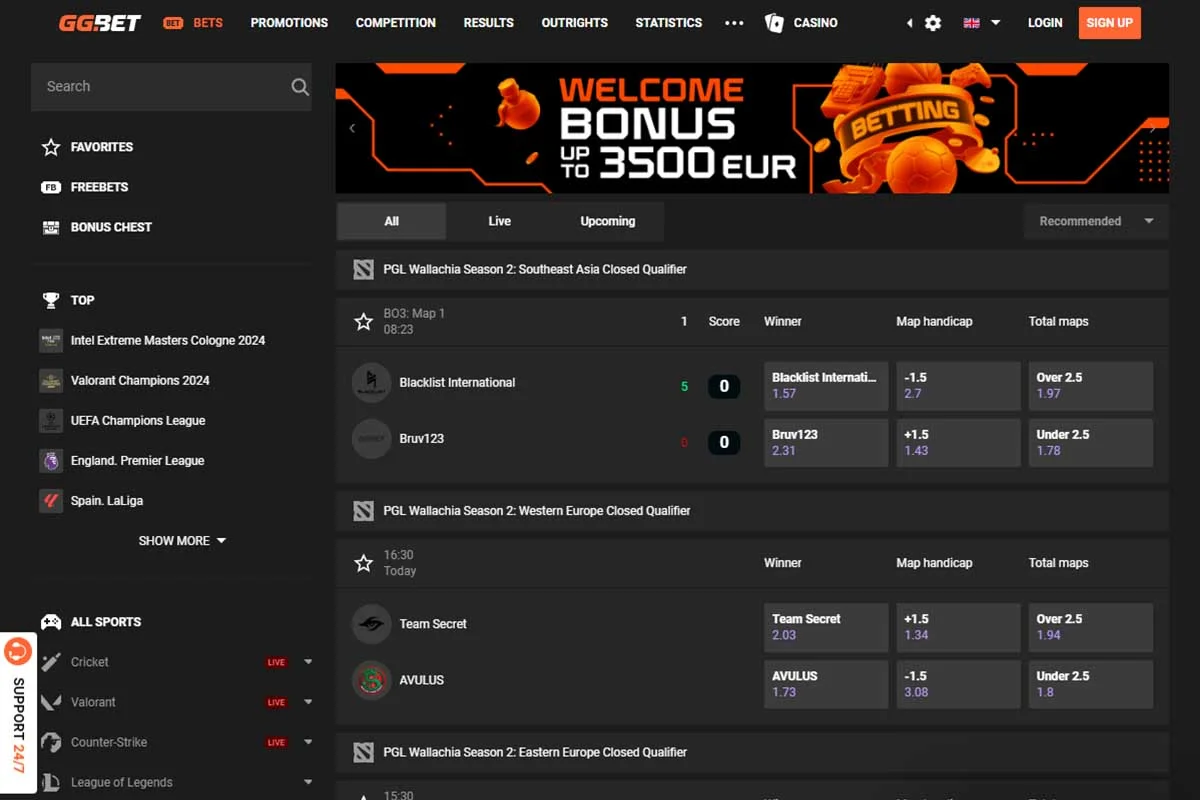Switch to the Upcoming tab

click(608, 221)
